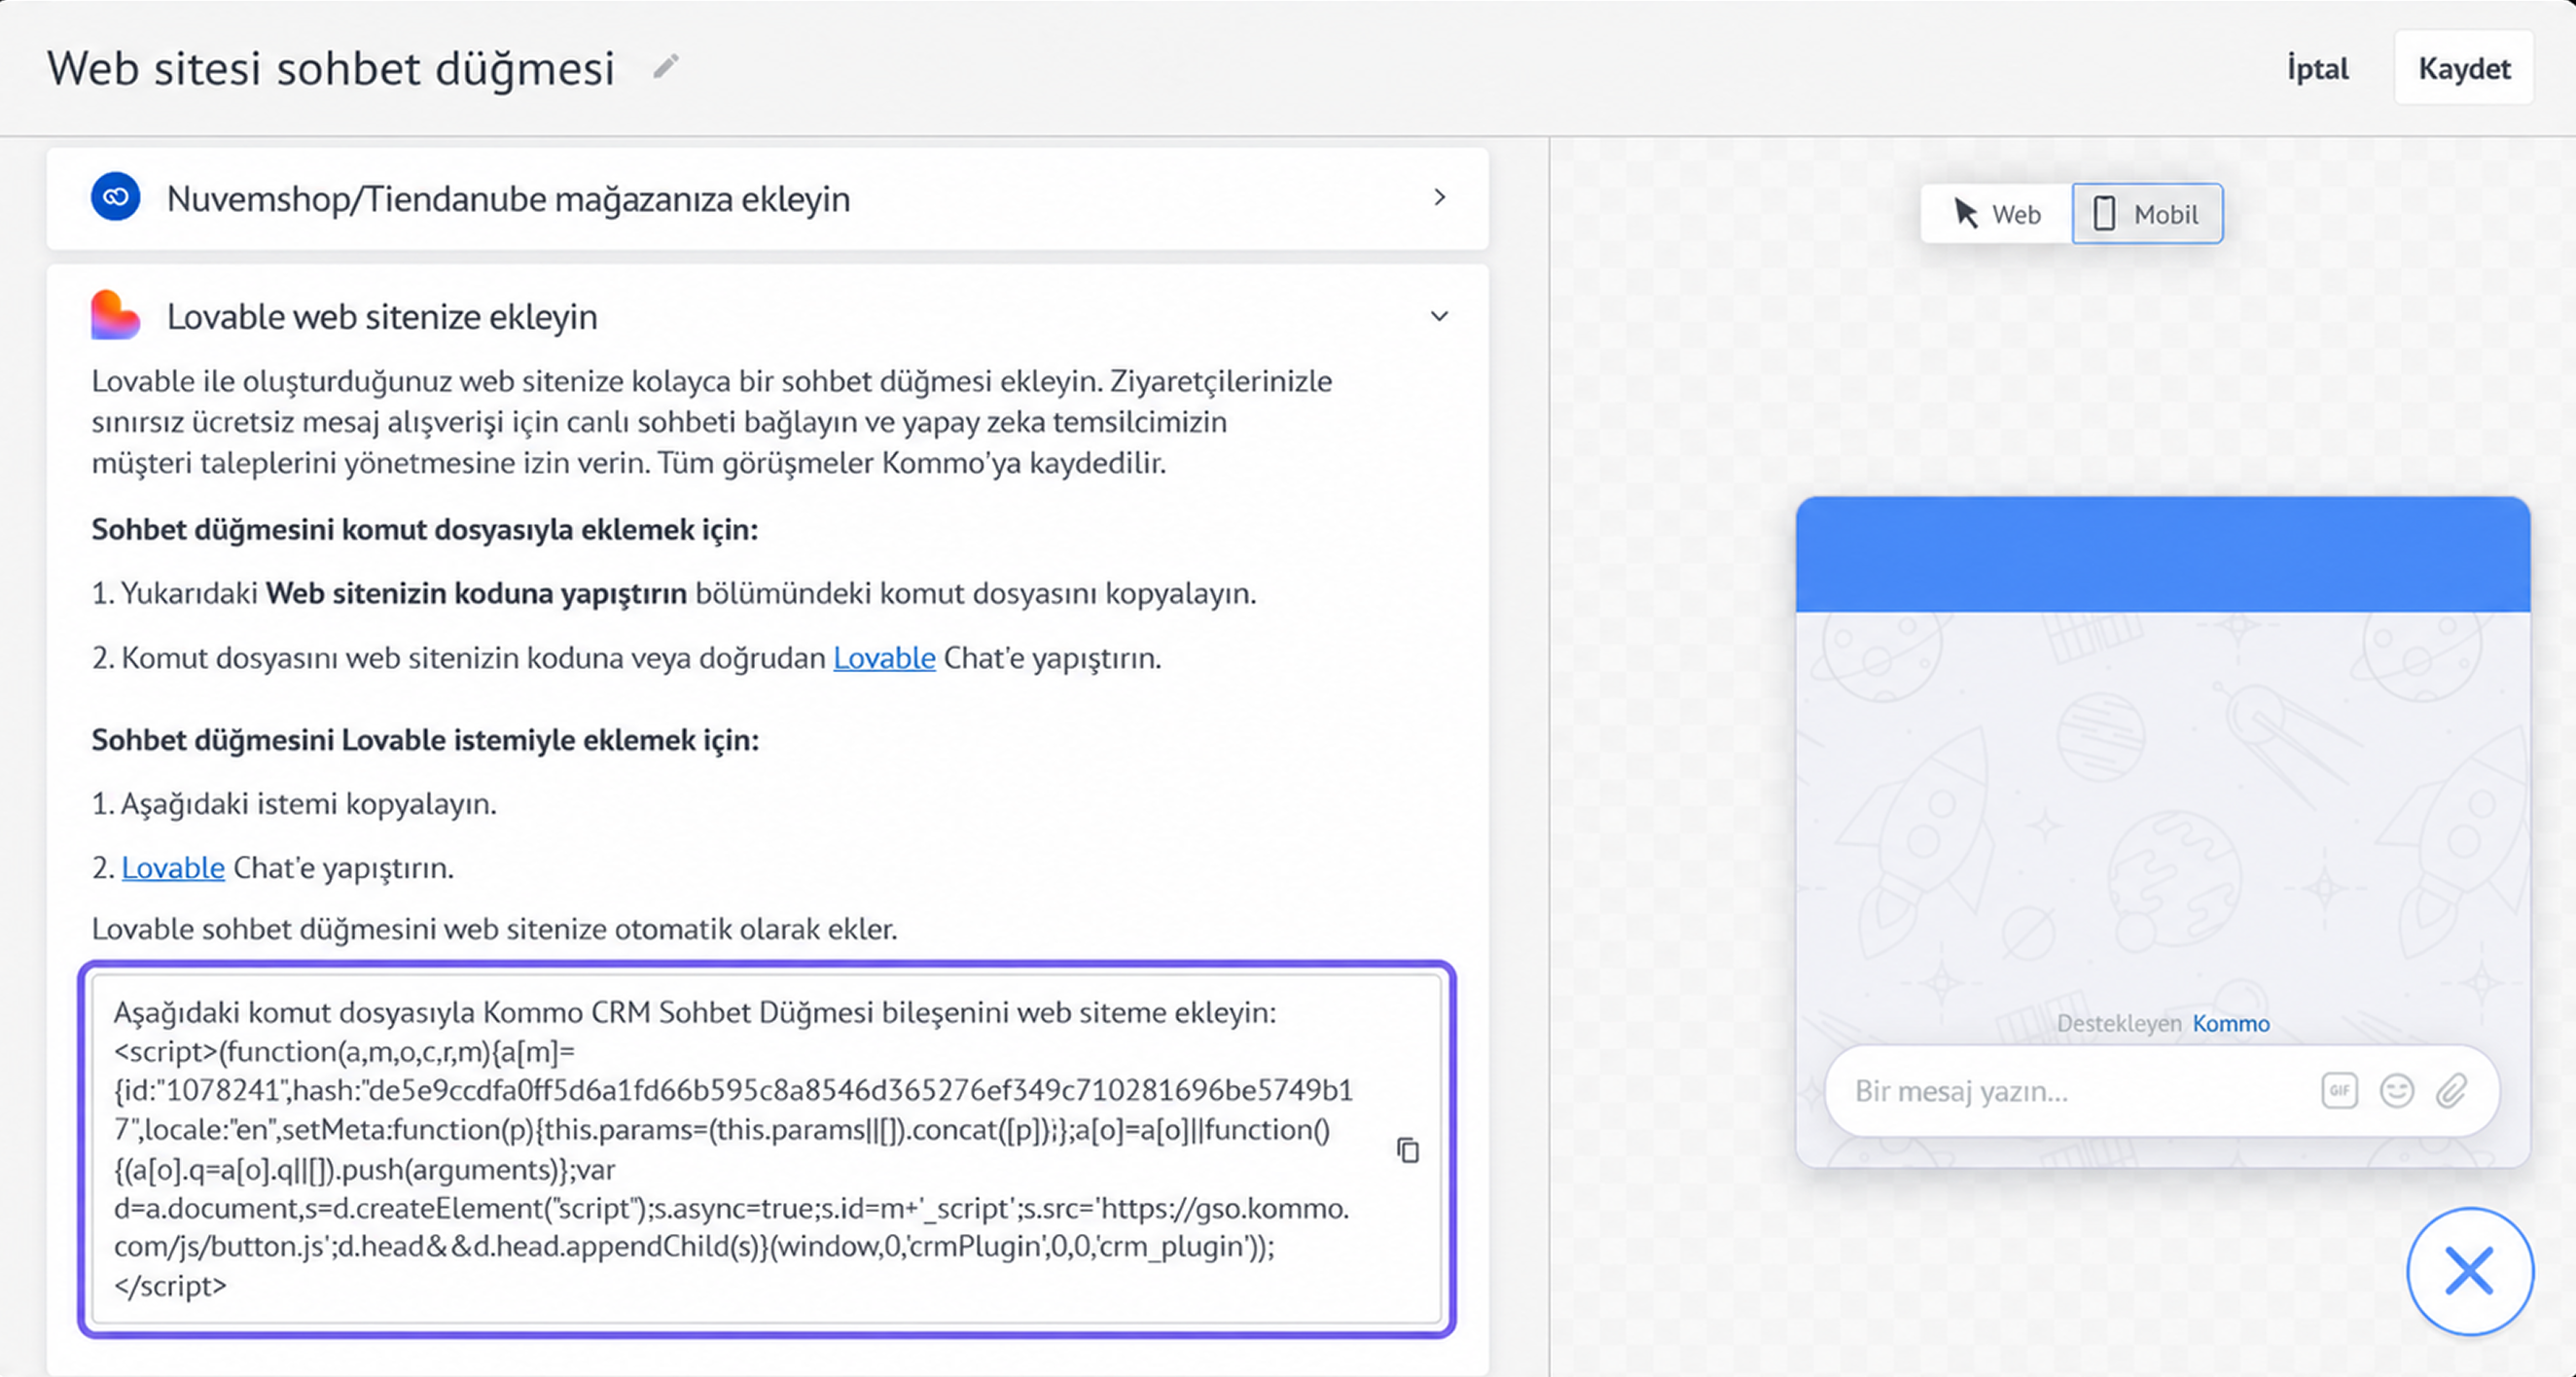Open the GIF picker in chat preview
Screen dimensions: 2576x1377
point(2339,1090)
